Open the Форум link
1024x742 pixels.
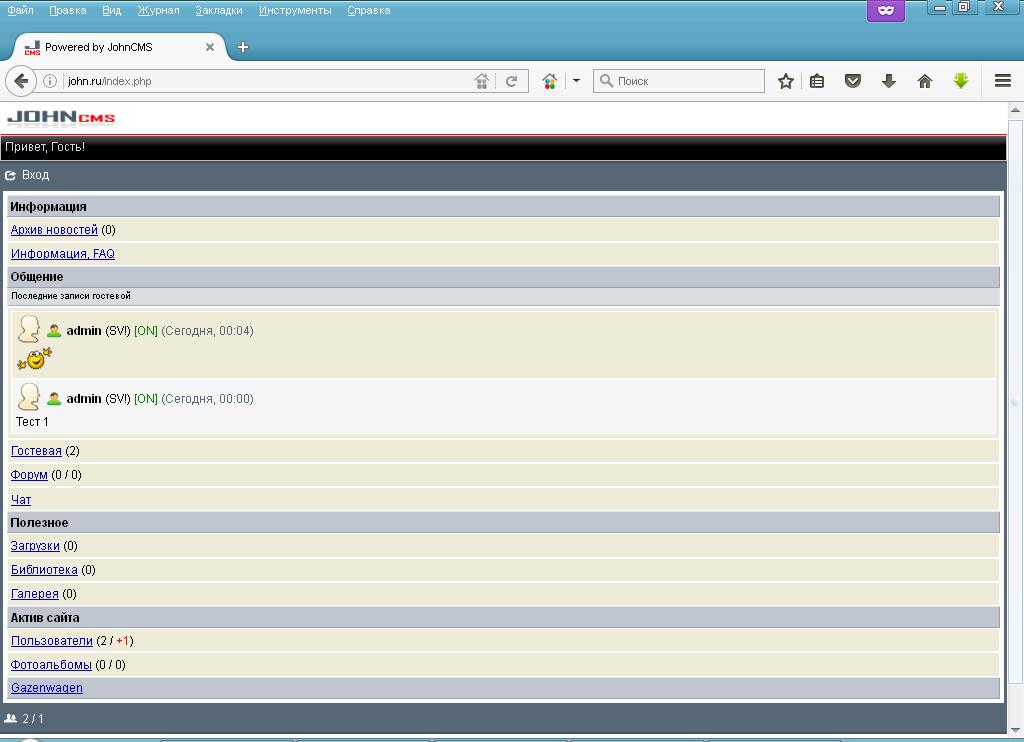pyautogui.click(x=29, y=475)
